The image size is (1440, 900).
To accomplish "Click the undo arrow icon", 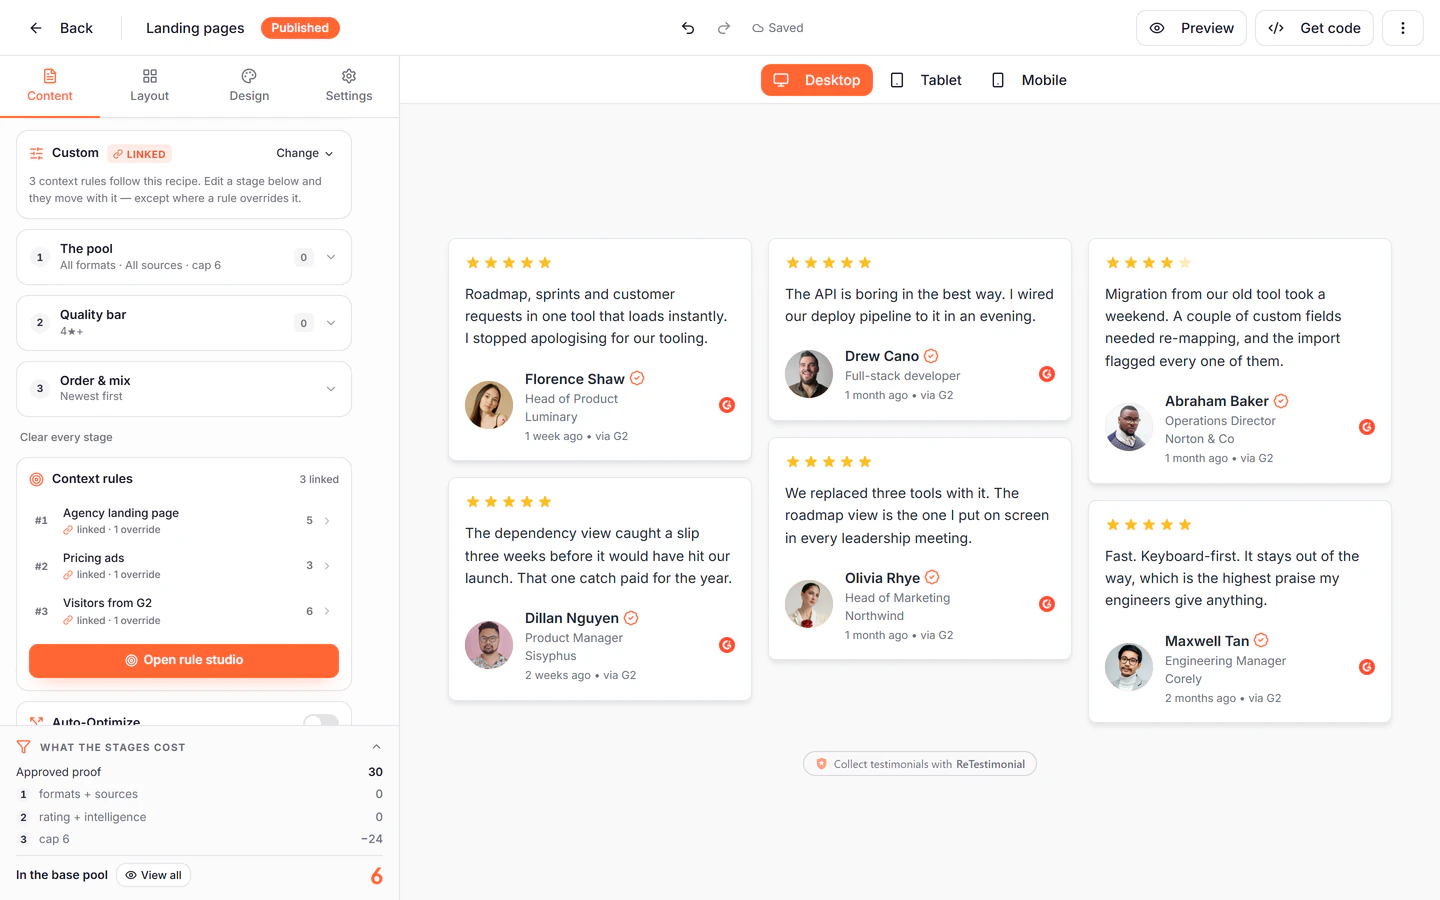I will [x=688, y=28].
